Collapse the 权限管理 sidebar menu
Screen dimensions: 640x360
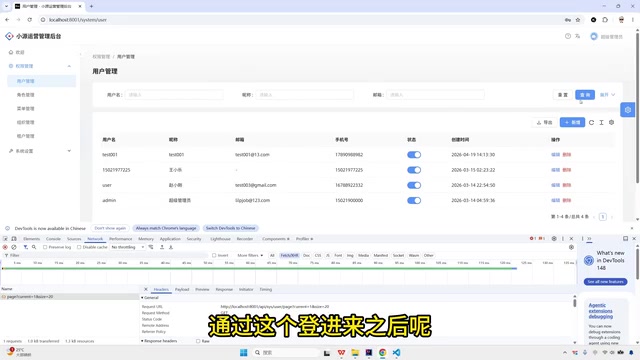point(69,66)
